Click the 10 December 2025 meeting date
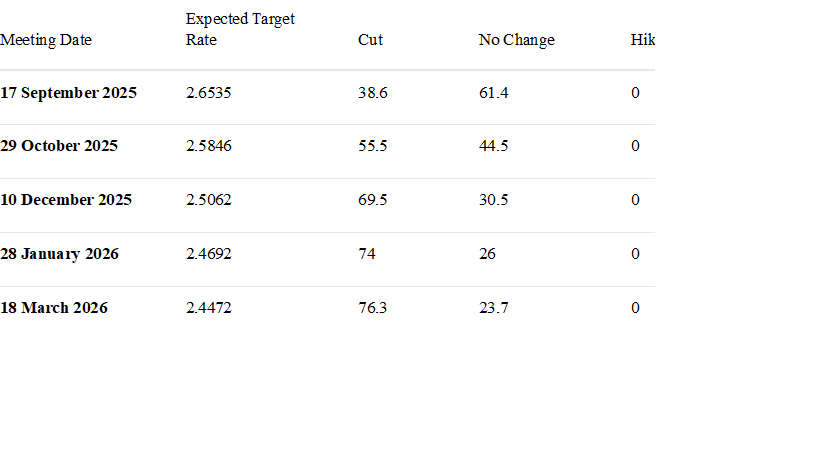 [x=66, y=200]
